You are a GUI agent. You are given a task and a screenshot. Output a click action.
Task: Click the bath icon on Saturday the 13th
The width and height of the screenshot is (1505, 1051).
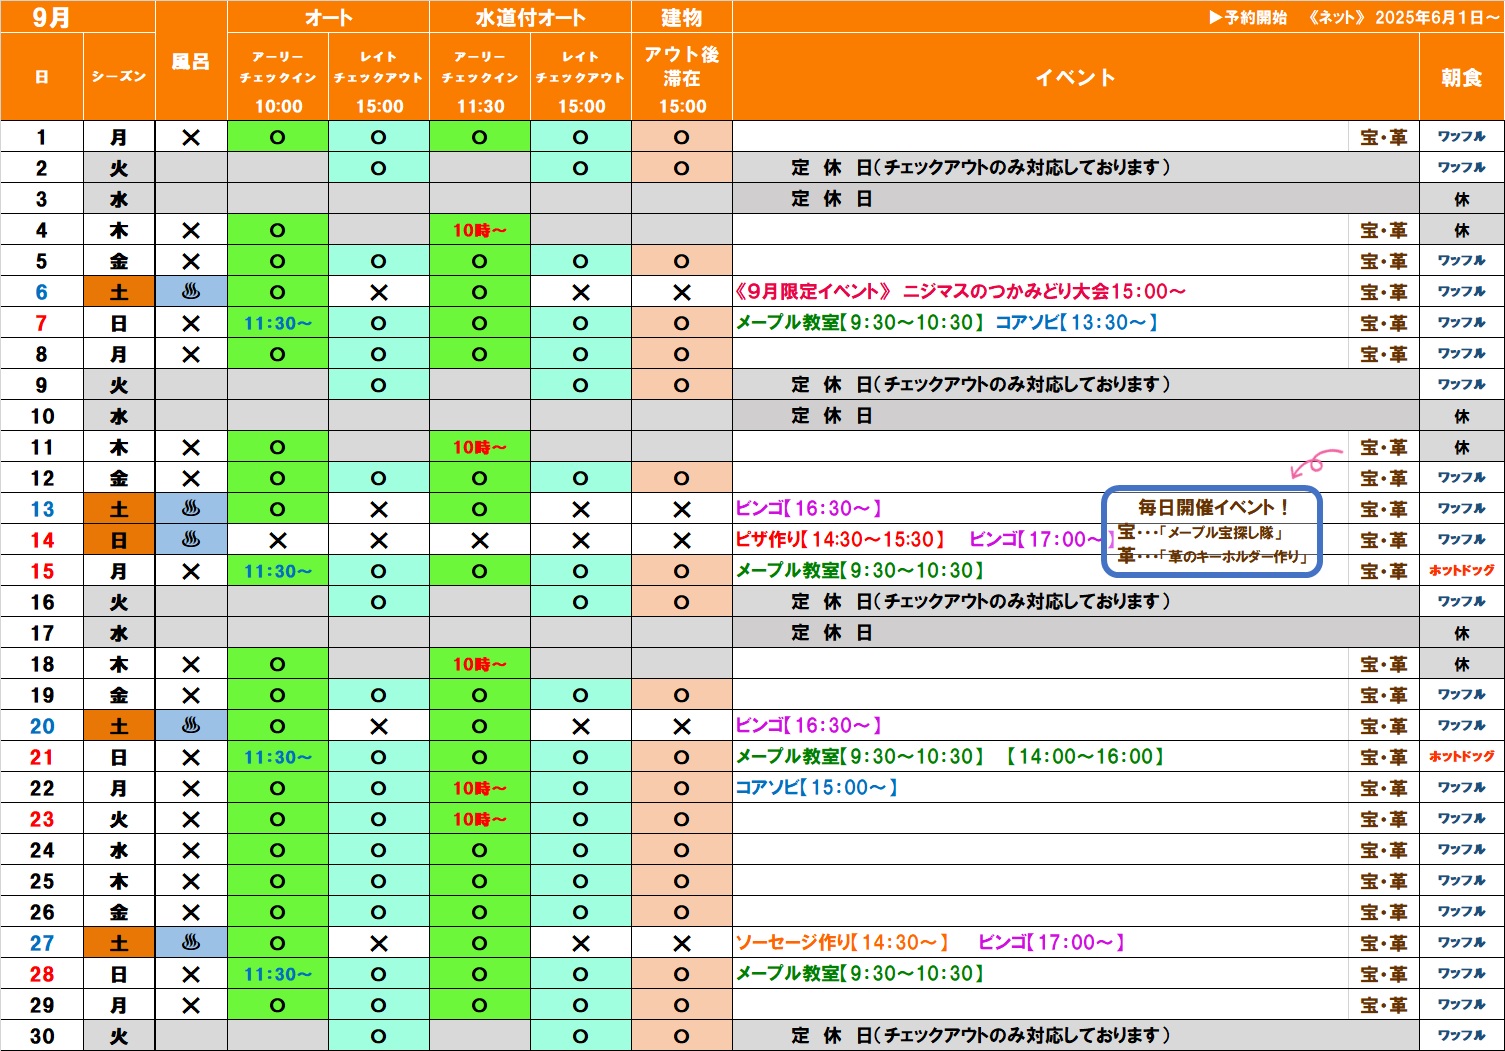coord(191,509)
